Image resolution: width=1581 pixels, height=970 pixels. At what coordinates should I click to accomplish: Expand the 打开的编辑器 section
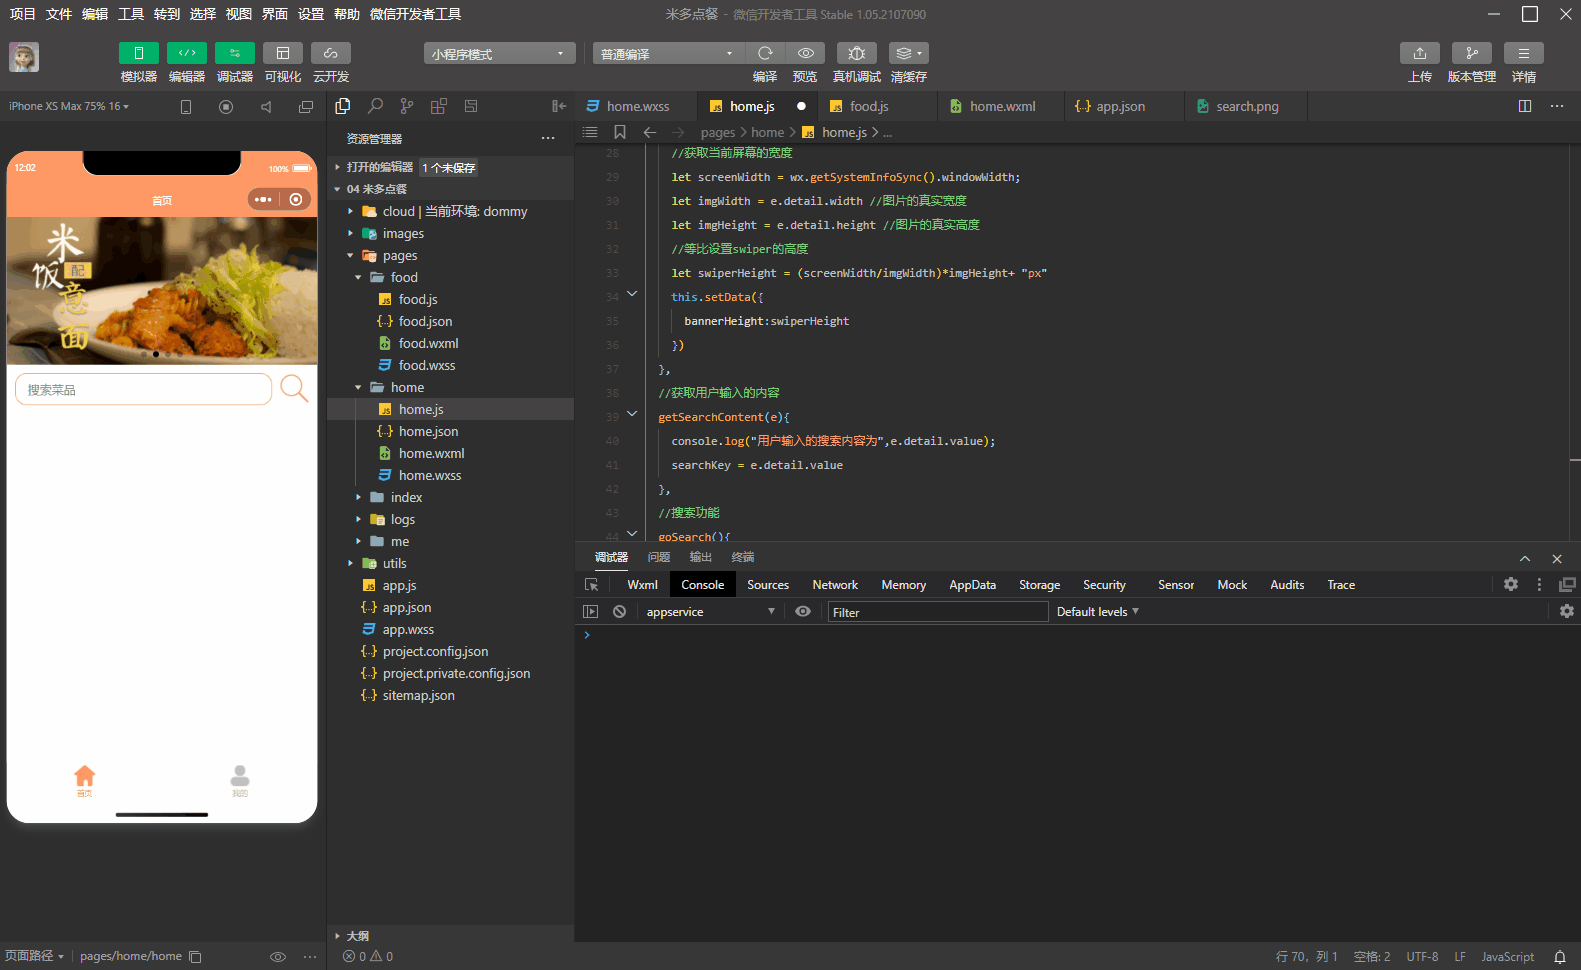[379, 167]
